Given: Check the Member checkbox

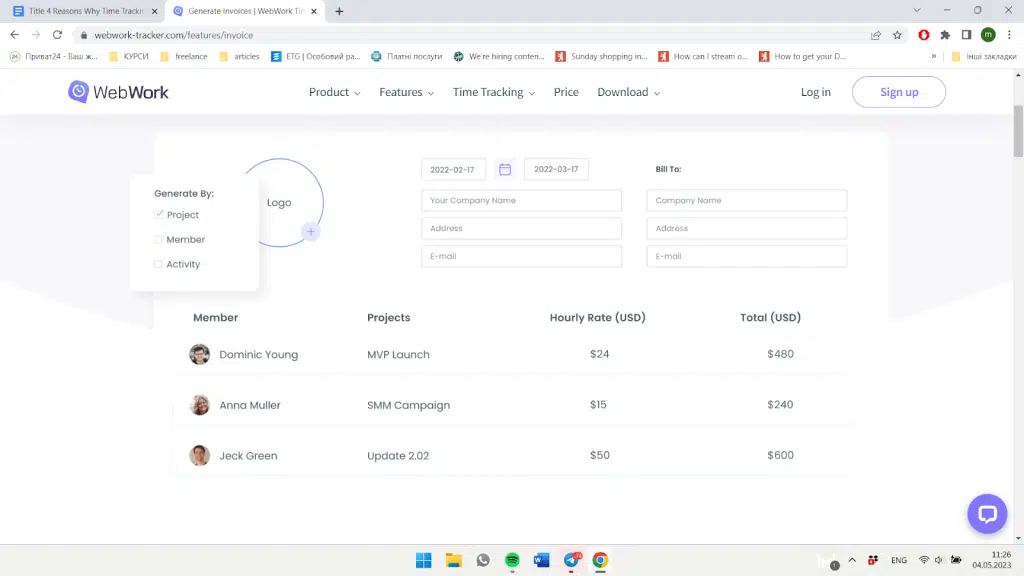Looking at the screenshot, I should point(158,240).
